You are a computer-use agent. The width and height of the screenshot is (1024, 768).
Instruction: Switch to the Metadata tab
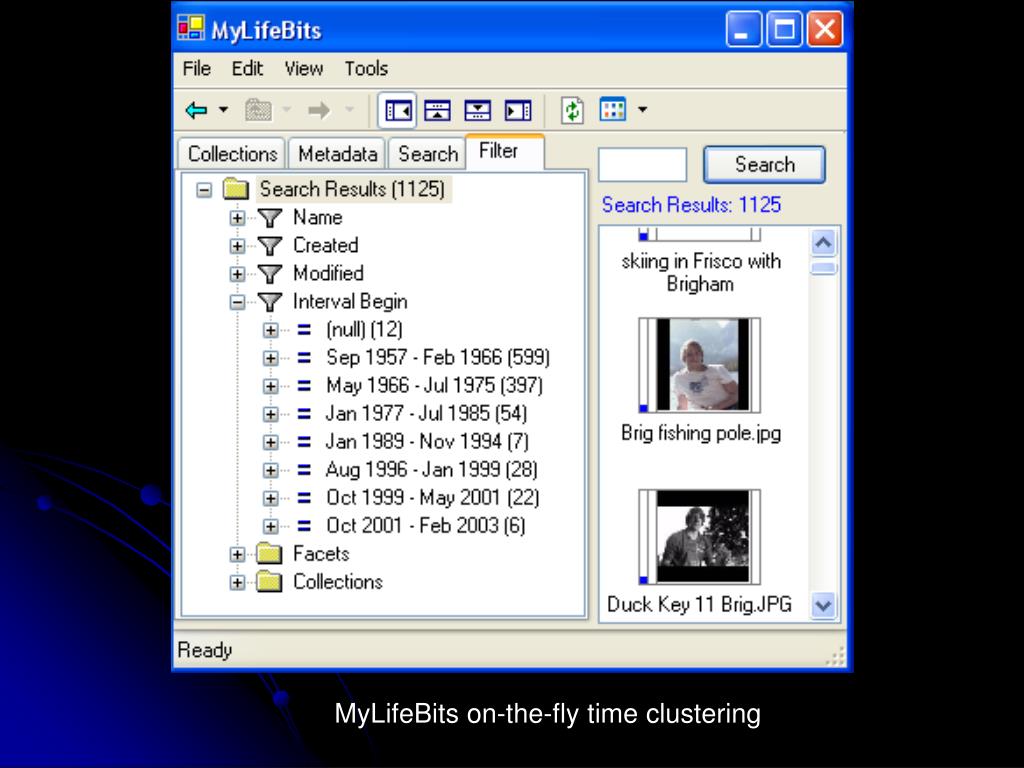coord(338,154)
